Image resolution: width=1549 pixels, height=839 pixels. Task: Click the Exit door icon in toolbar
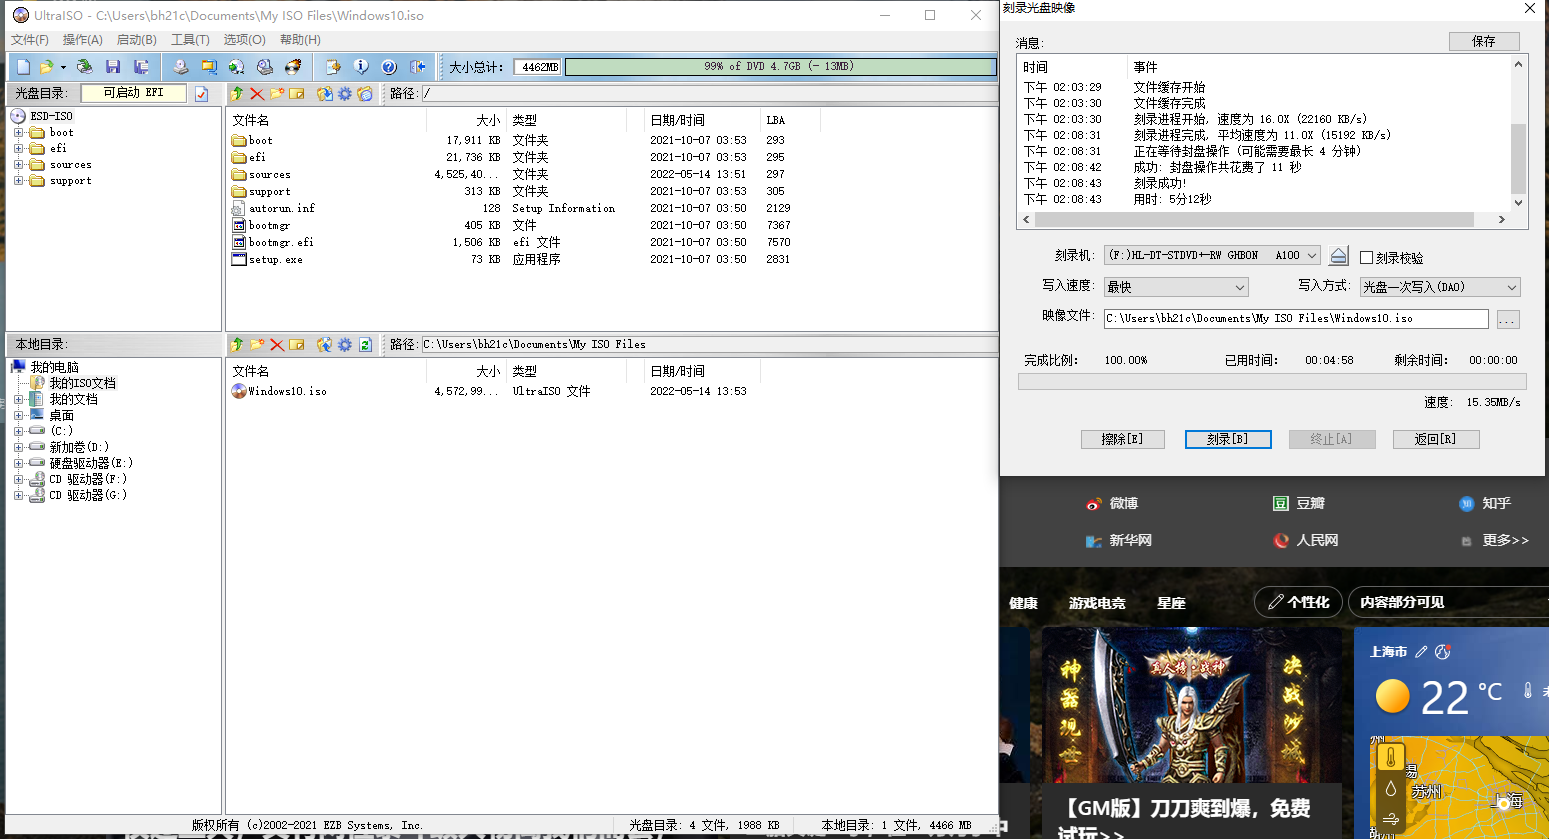[x=417, y=67]
